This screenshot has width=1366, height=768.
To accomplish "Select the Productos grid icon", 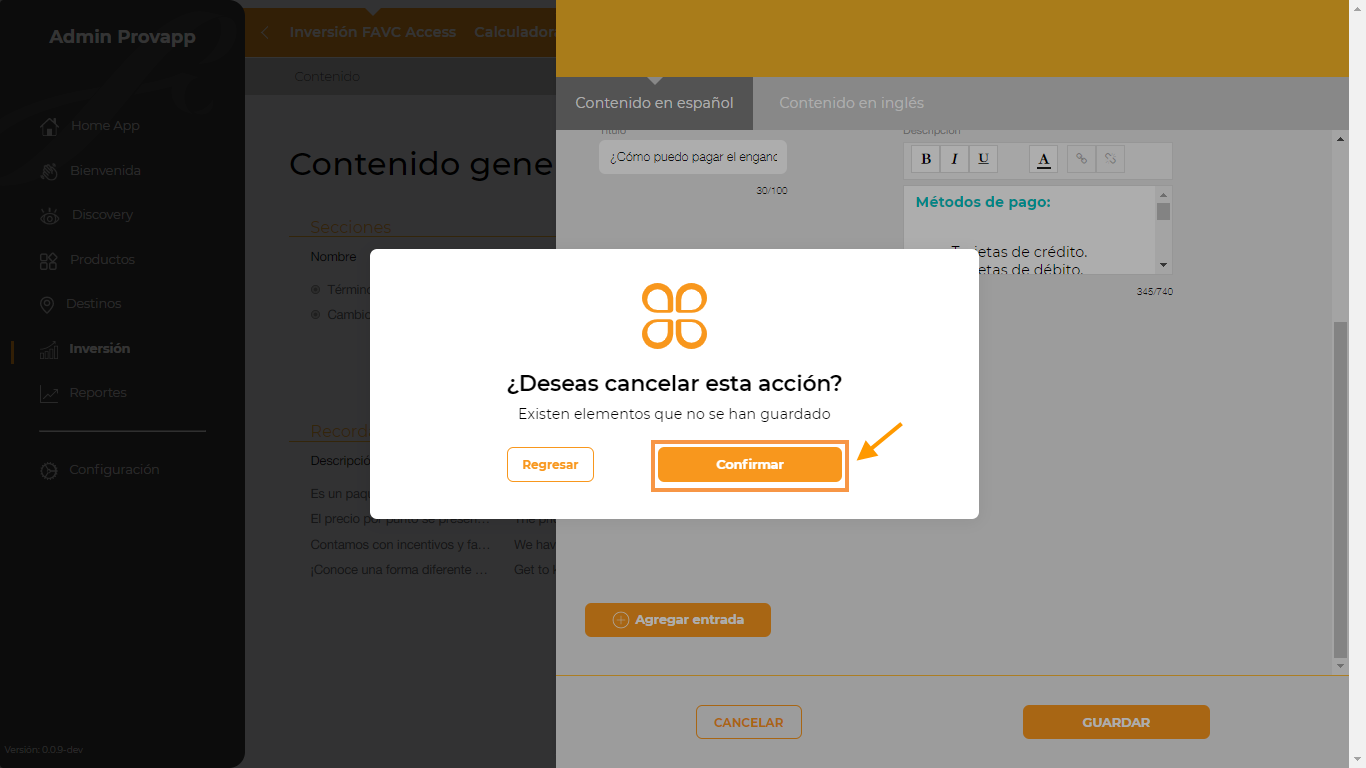I will pyautogui.click(x=48, y=260).
